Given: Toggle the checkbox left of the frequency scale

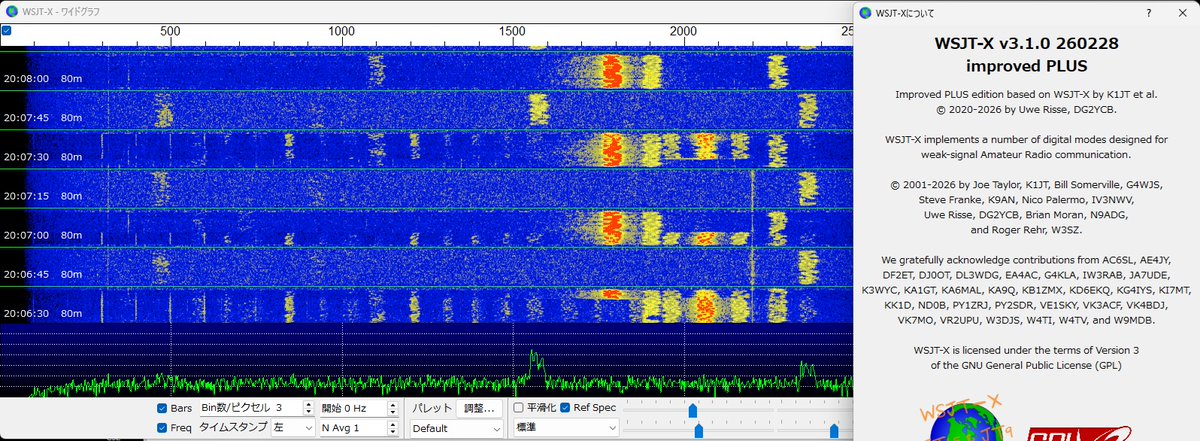Looking at the screenshot, I should [7, 31].
